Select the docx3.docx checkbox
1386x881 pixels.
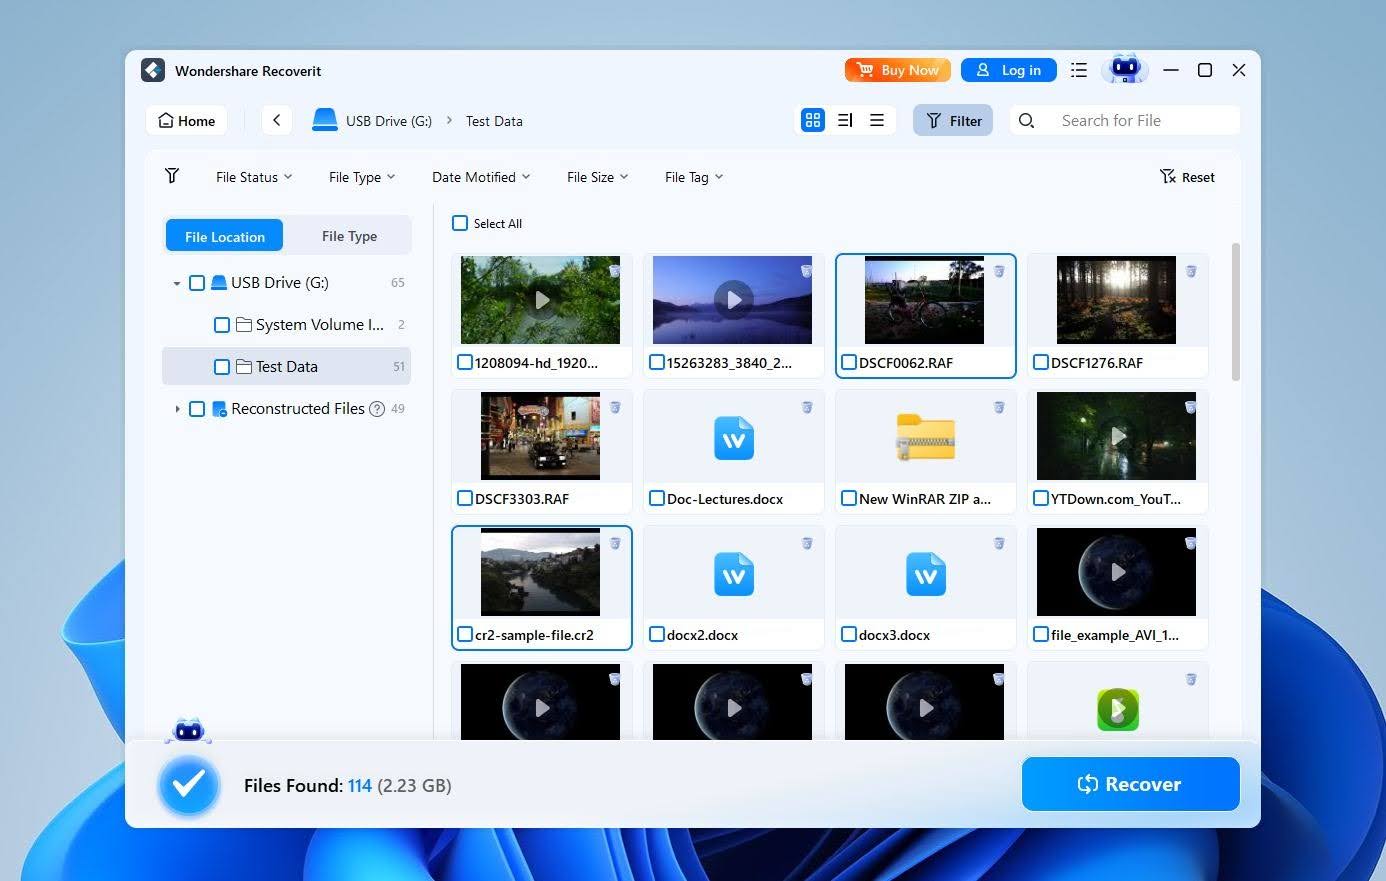click(x=849, y=634)
